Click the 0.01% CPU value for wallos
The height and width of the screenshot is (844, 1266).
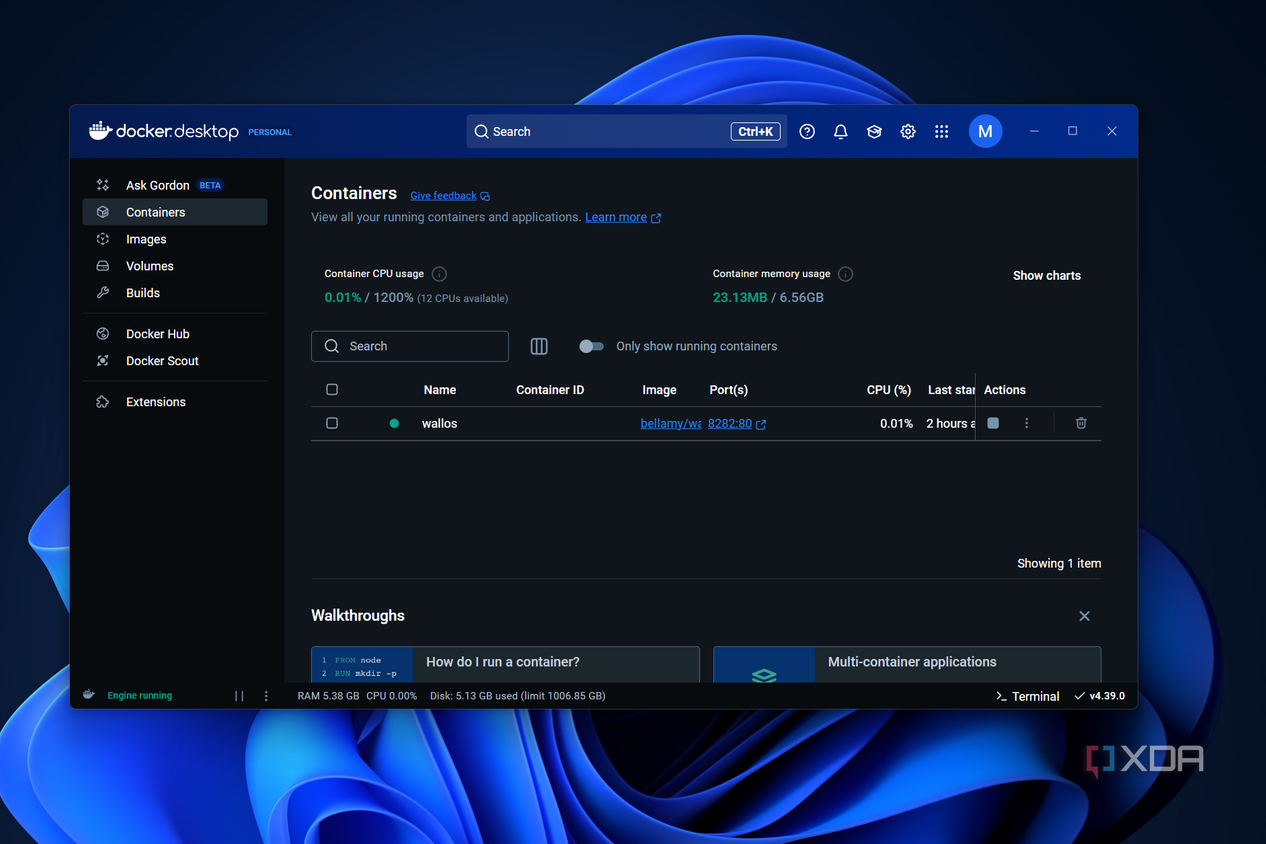[896, 424]
